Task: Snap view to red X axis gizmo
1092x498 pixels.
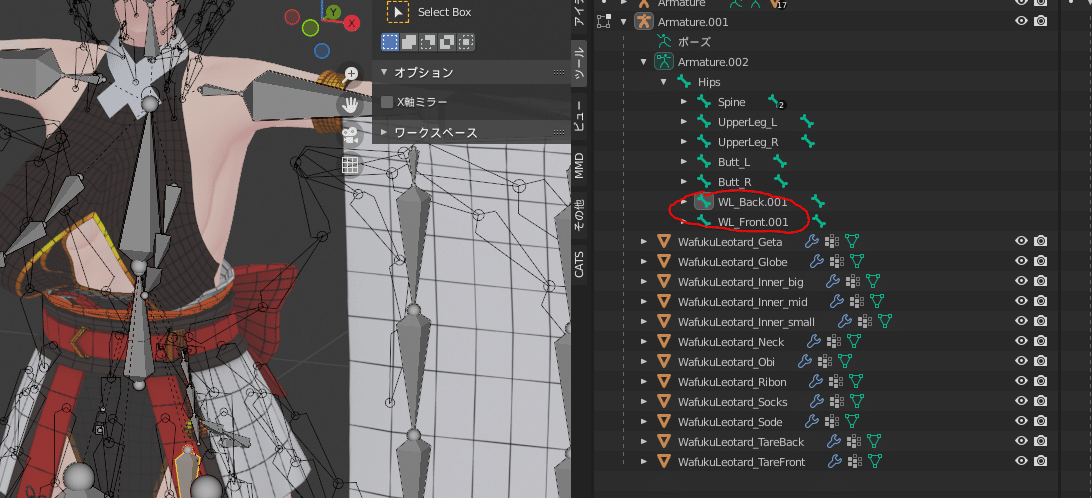Action: (x=352, y=23)
